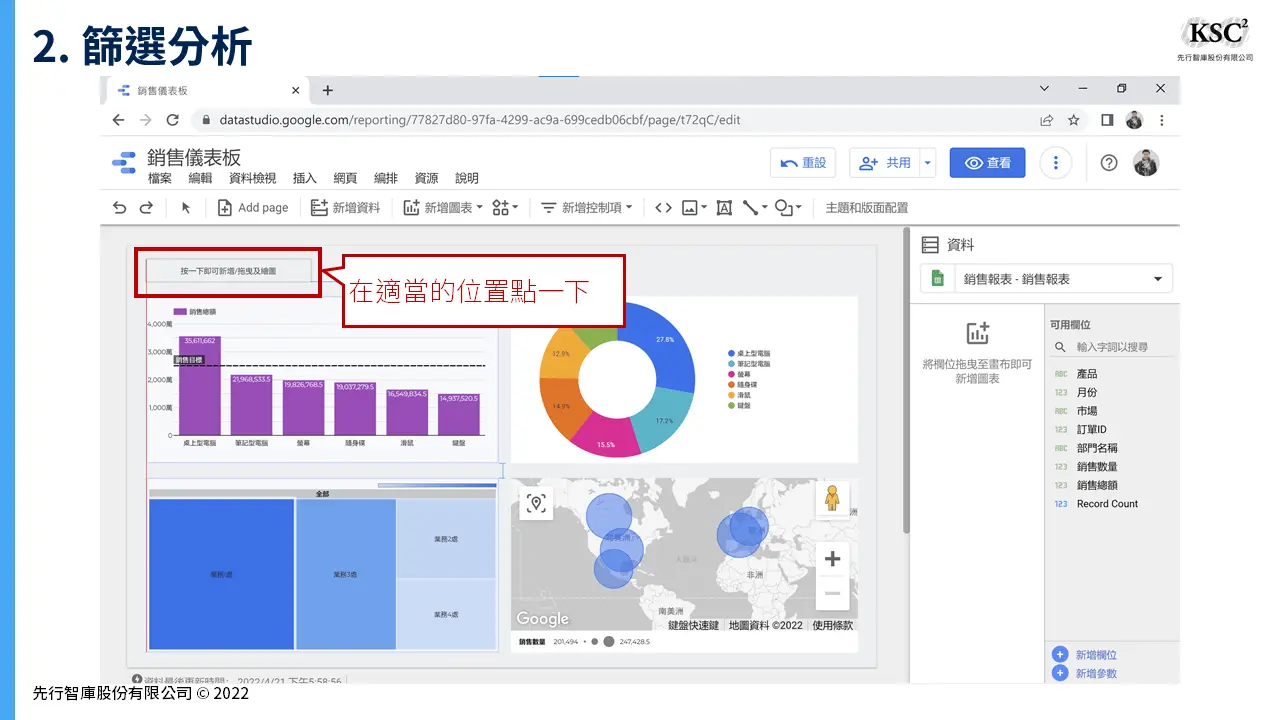1280x720 pixels.
Task: Open the 說明 menu
Action: click(x=467, y=178)
